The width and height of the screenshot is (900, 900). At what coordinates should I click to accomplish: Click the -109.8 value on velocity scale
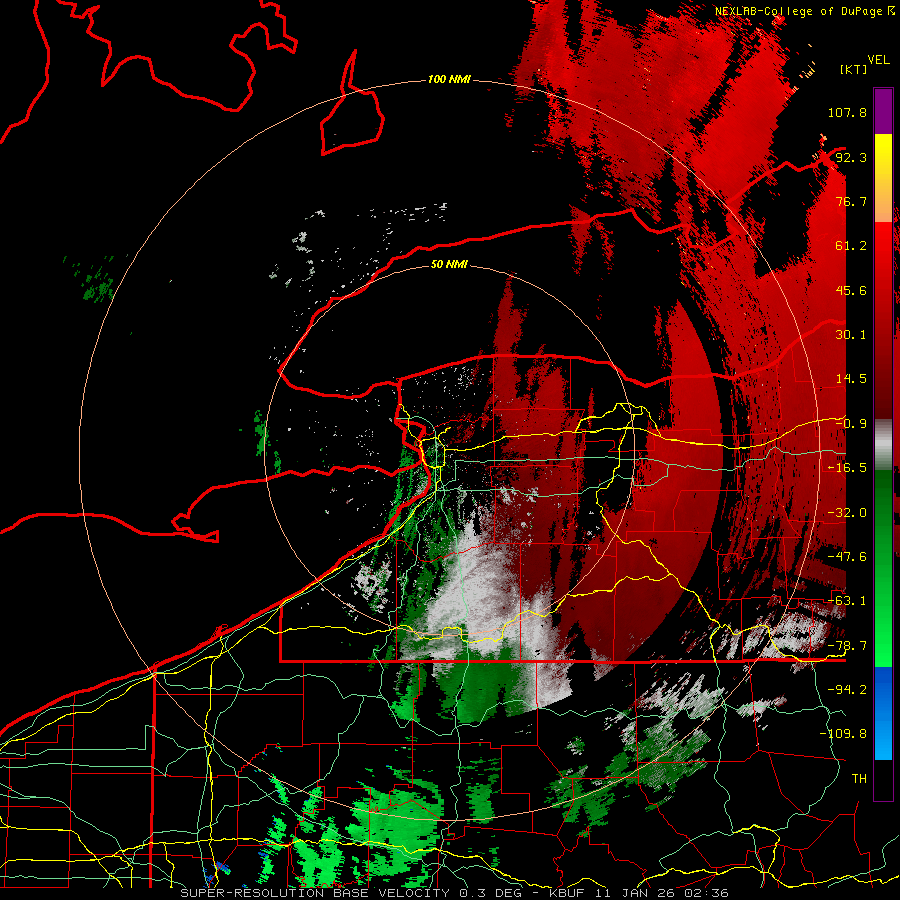[x=844, y=734]
